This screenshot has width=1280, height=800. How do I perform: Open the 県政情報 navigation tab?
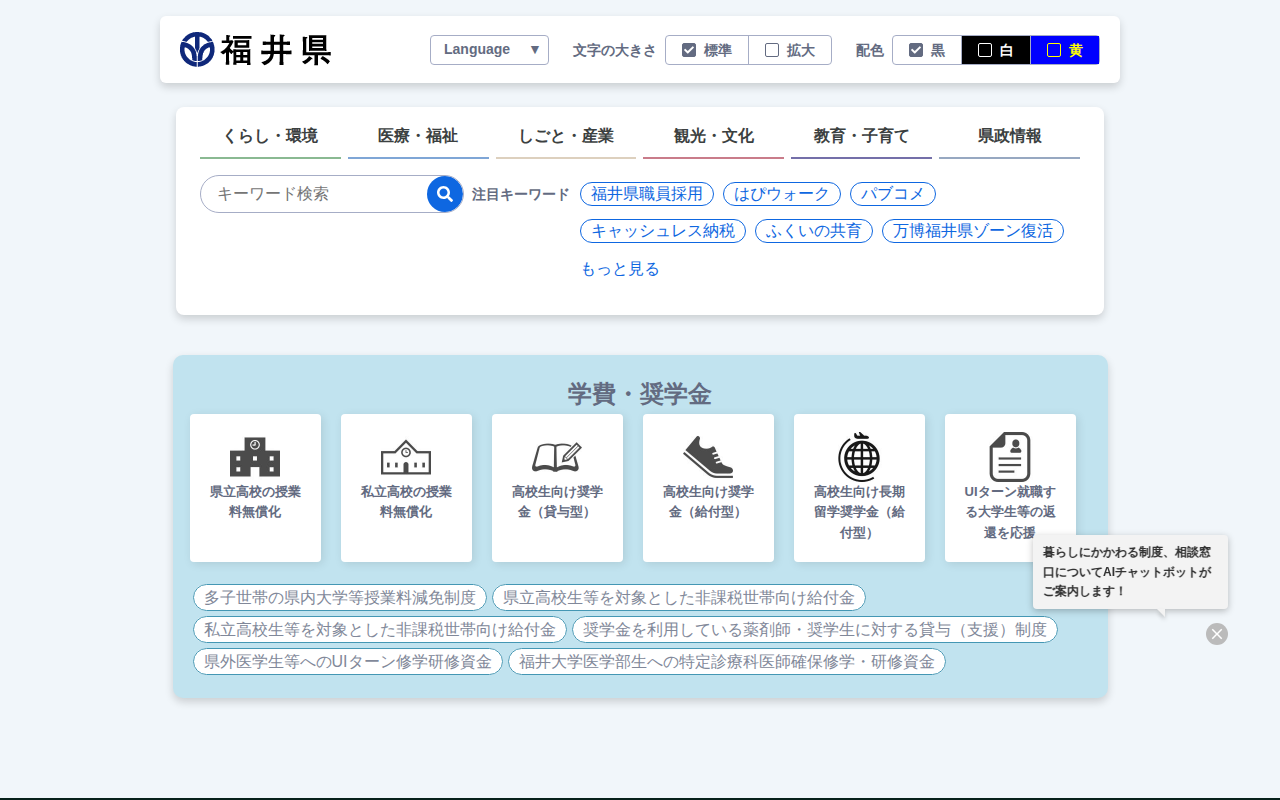coord(1009,136)
